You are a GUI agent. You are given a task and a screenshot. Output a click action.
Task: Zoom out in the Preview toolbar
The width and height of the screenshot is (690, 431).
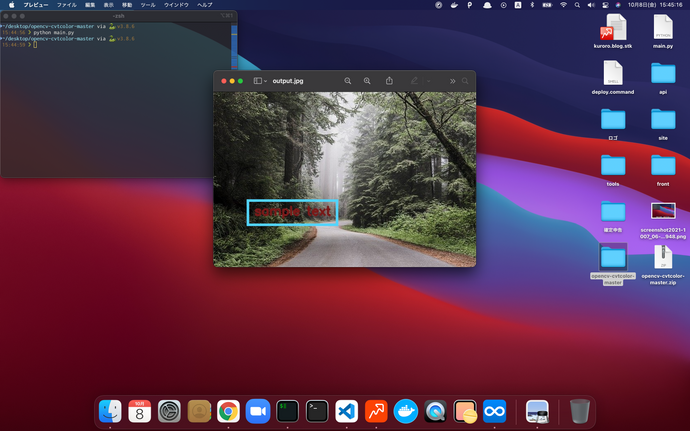click(x=348, y=81)
